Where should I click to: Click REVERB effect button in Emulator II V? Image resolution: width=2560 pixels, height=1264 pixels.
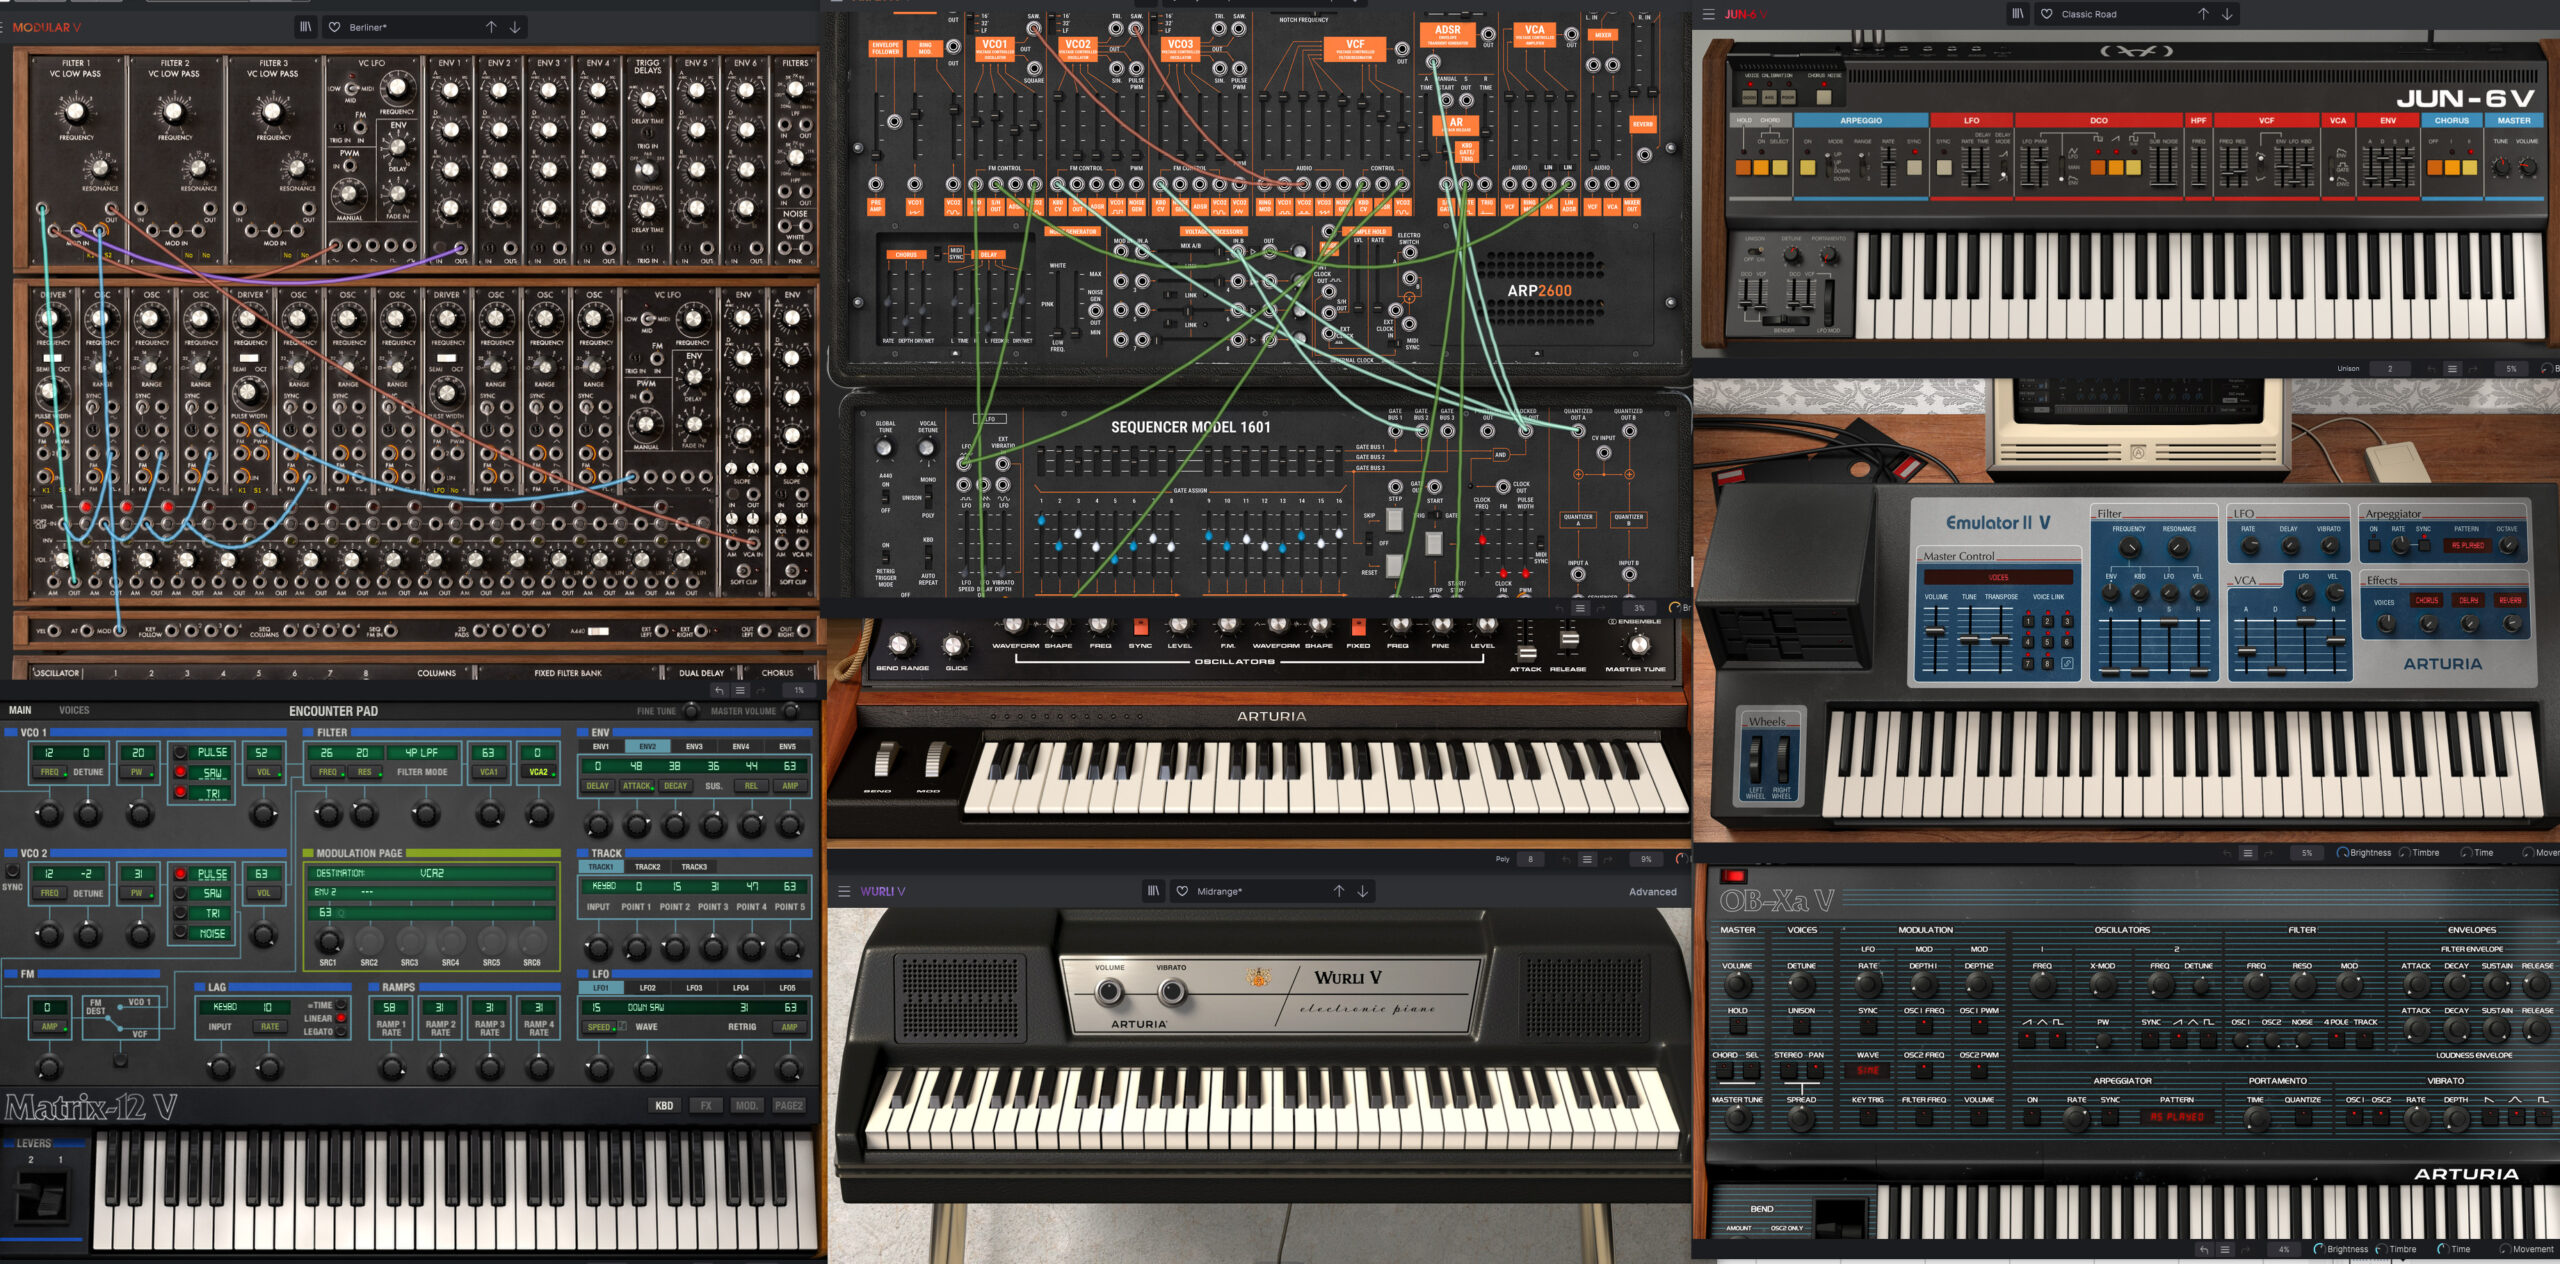pos(2510,600)
